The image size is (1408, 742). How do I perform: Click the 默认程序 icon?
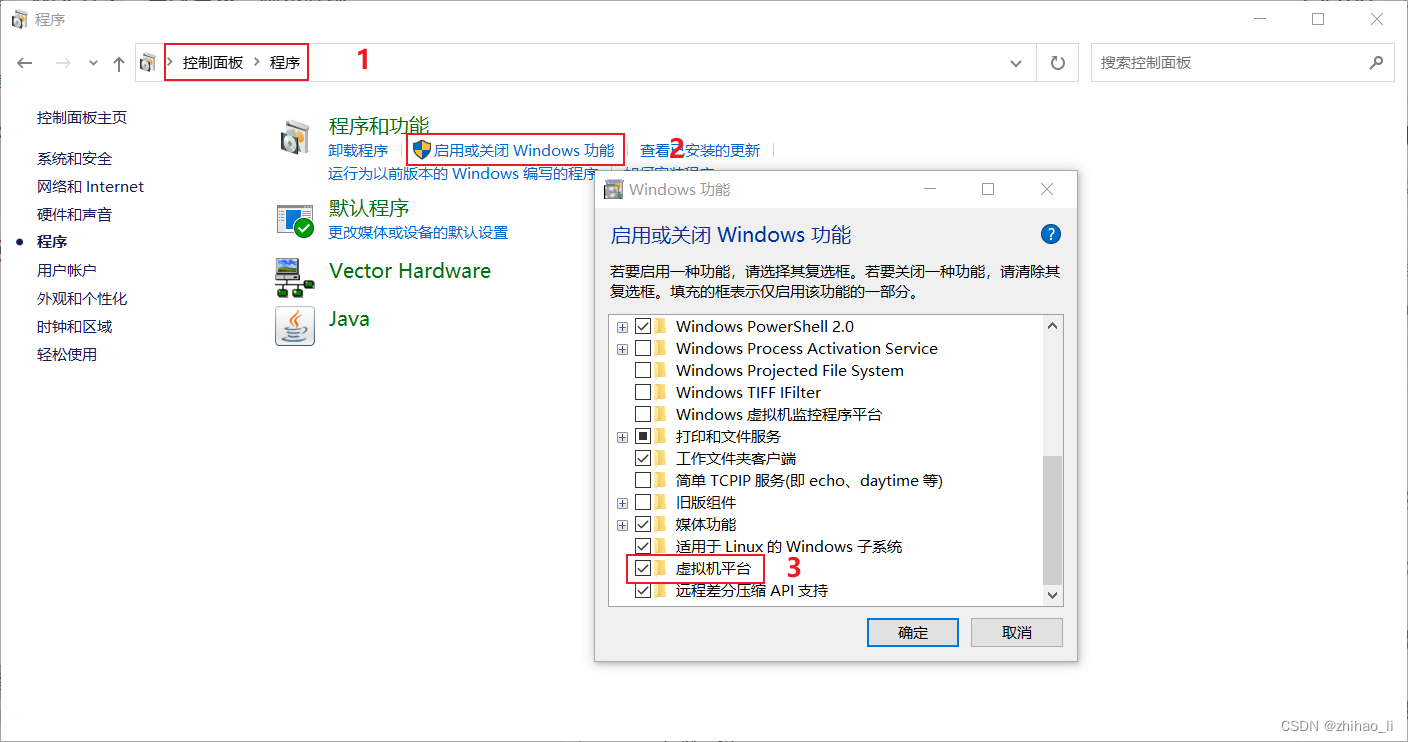(x=294, y=220)
